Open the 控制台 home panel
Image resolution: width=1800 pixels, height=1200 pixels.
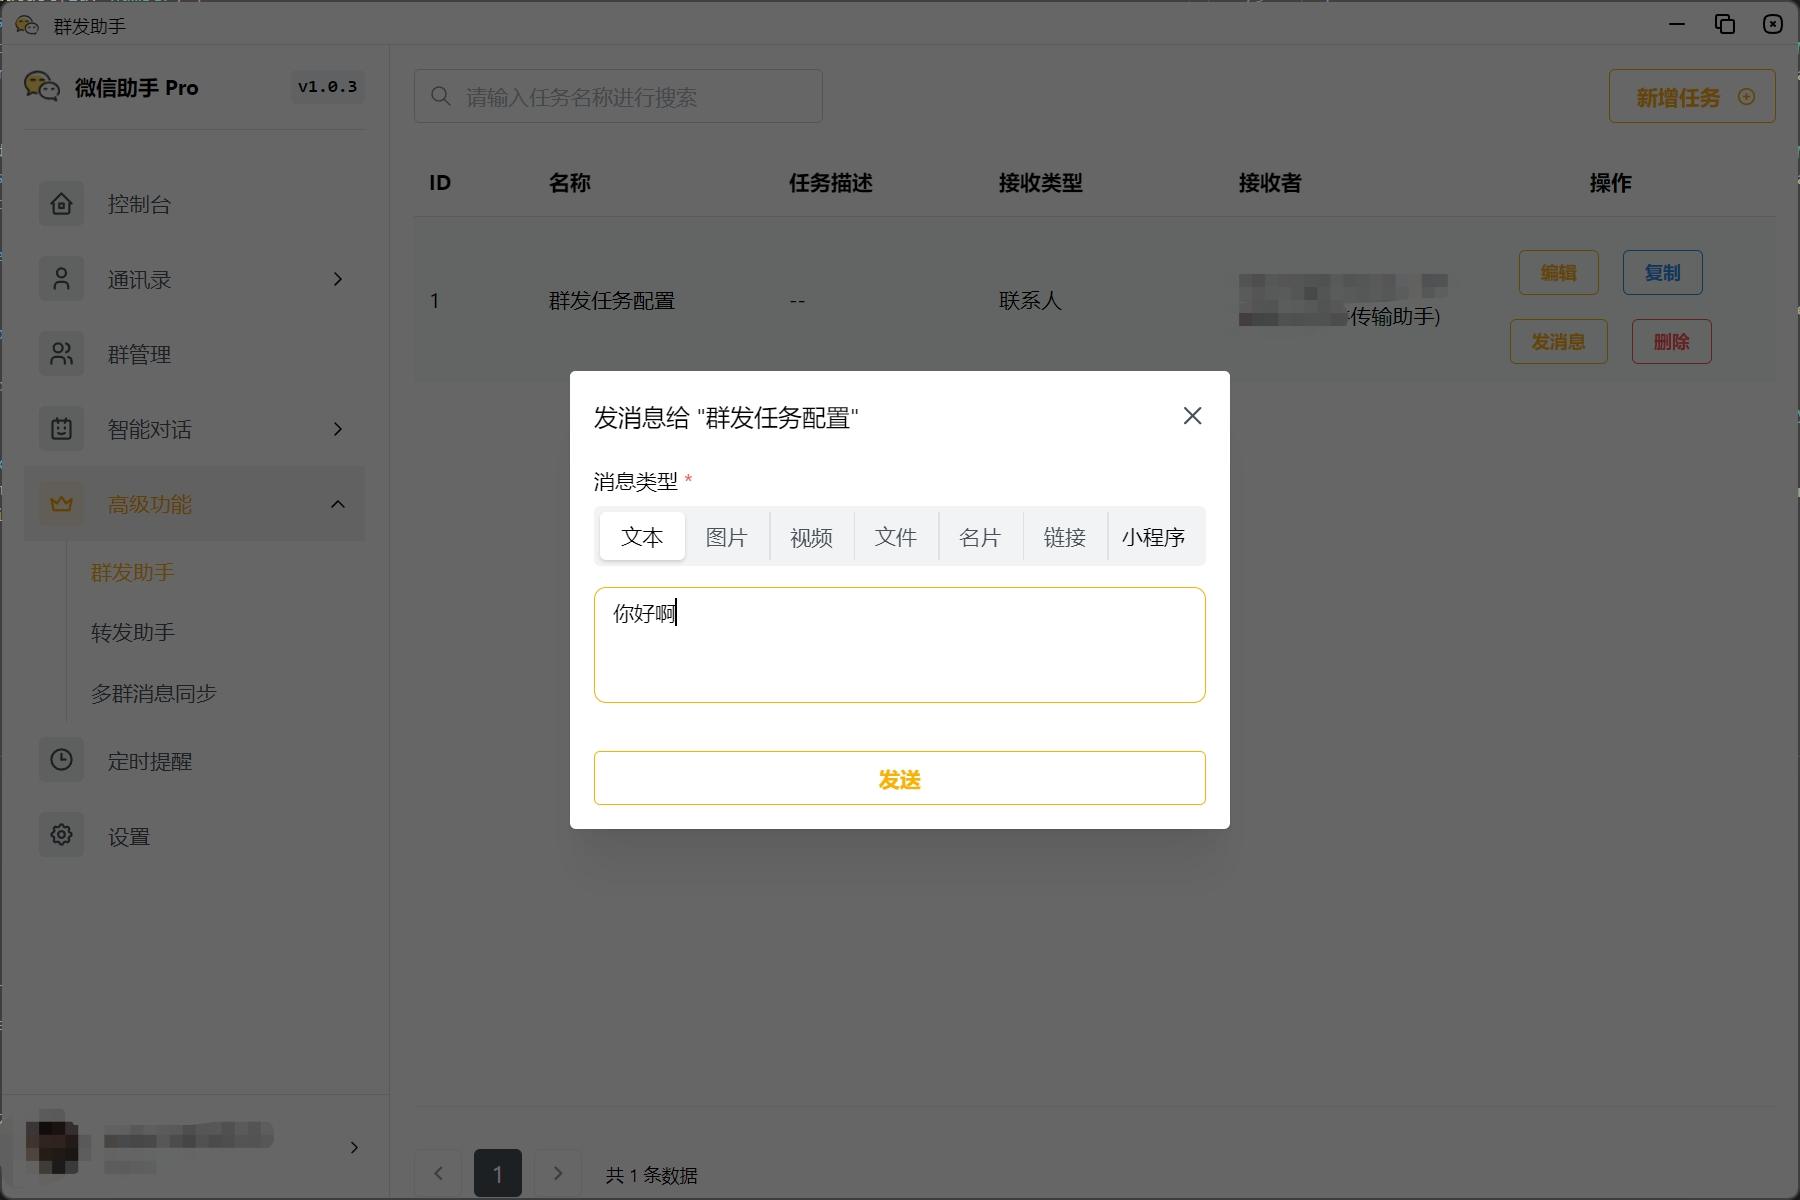tap(62, 204)
